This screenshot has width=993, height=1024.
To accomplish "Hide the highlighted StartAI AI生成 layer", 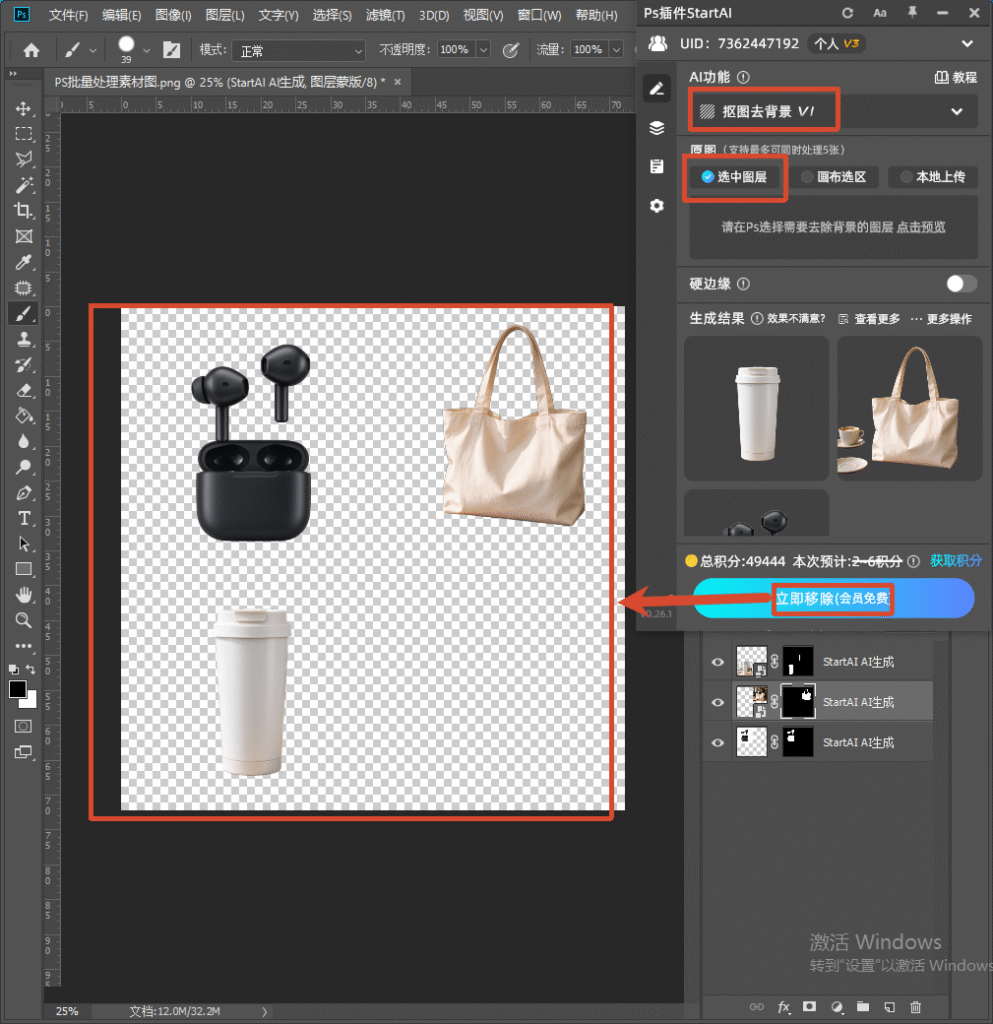I will [717, 702].
